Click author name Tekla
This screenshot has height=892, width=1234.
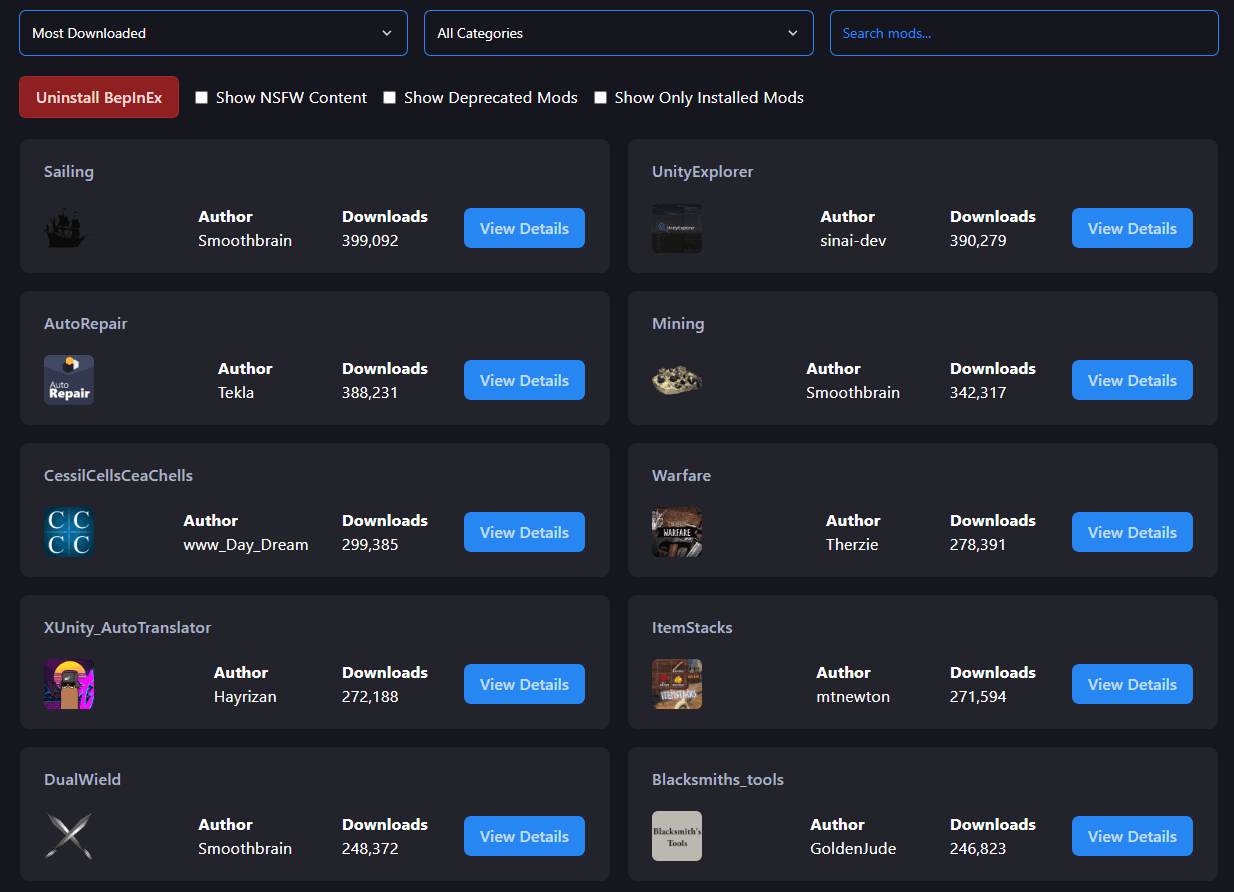236,393
